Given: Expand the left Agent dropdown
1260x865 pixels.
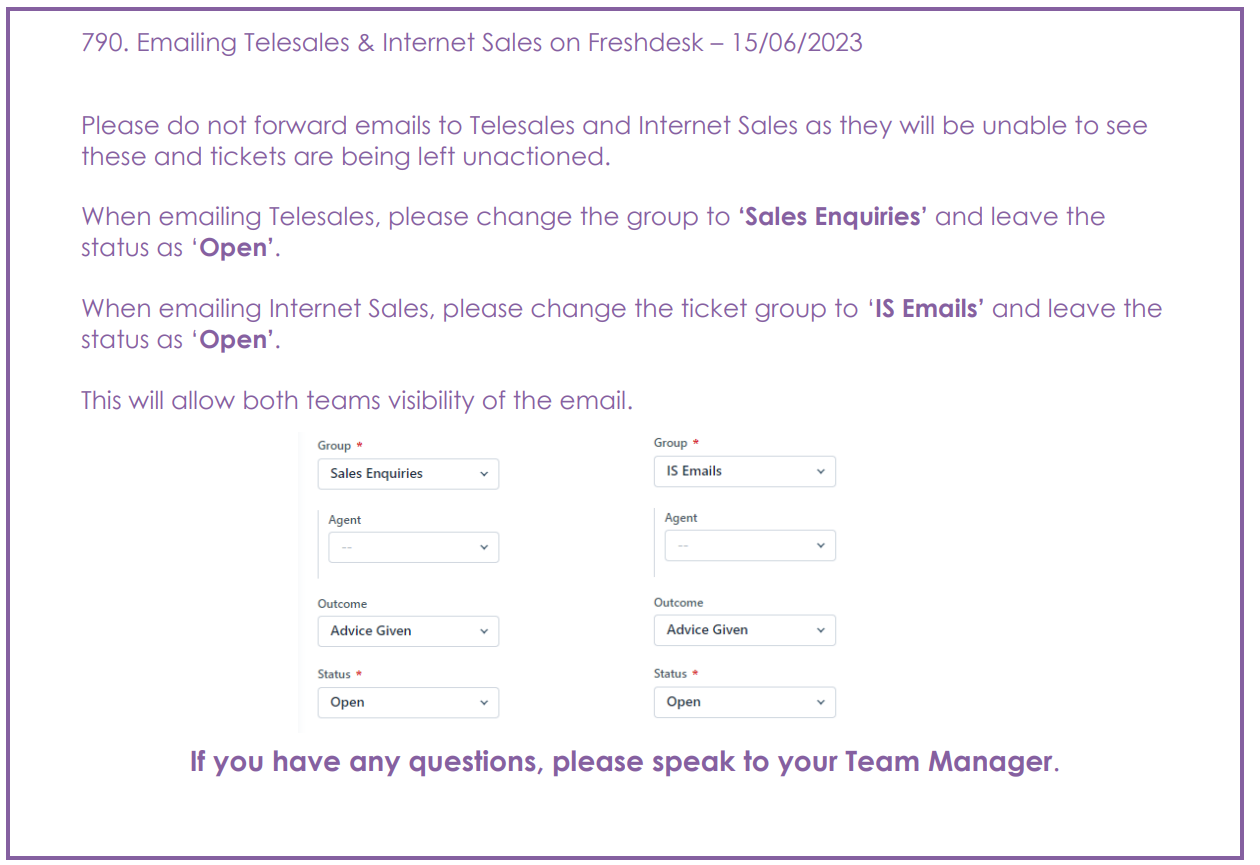Looking at the screenshot, I should 413,547.
